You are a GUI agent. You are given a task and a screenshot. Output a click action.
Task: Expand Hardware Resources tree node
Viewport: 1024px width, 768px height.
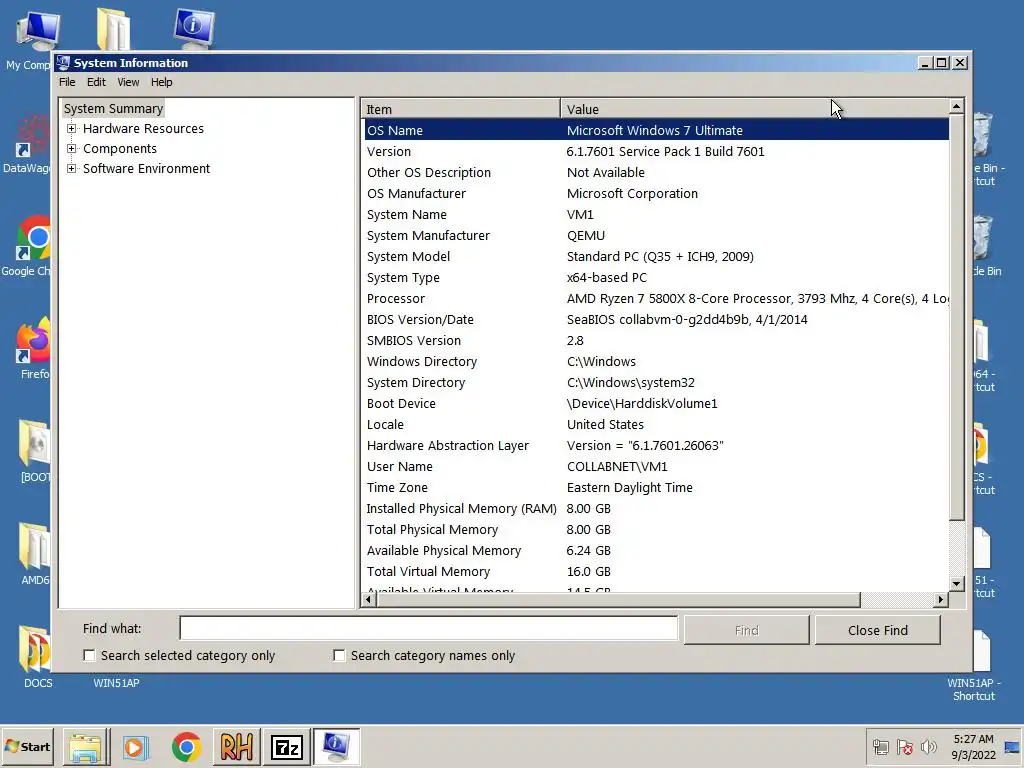71,129
